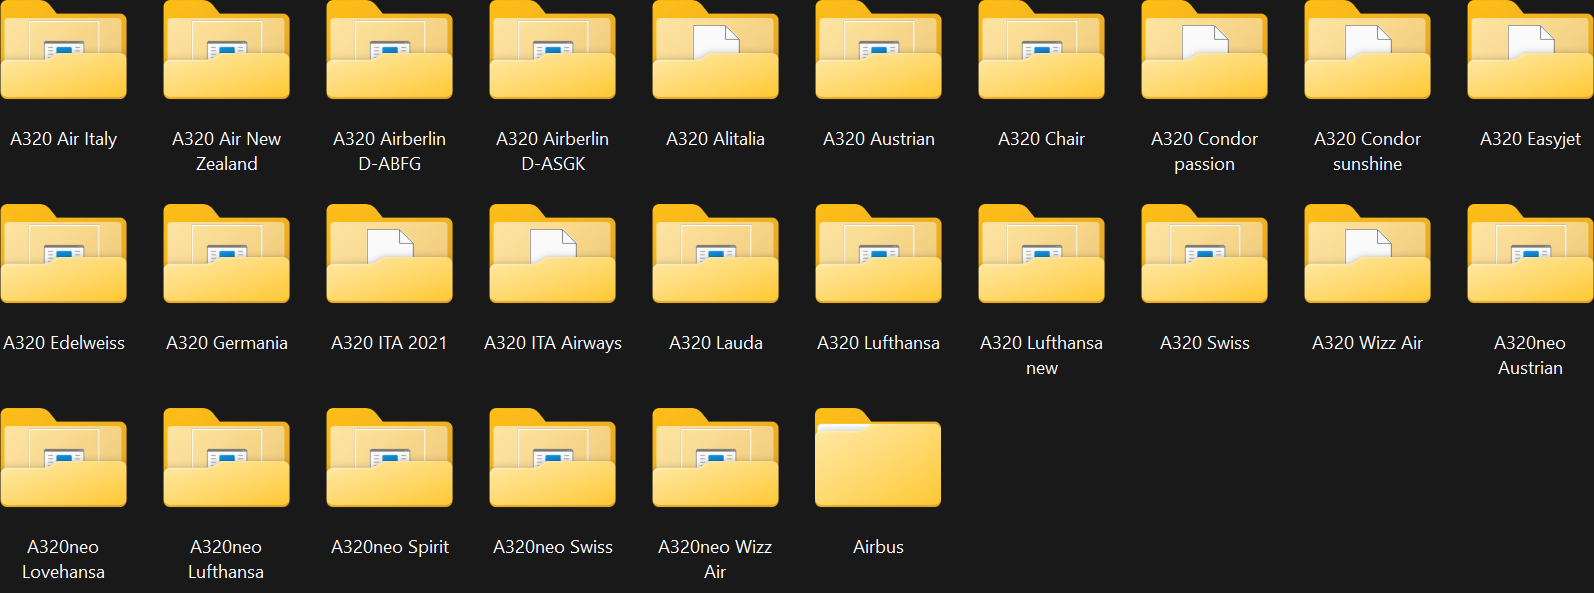Screen dimensions: 1594x593
Task: Click the 'A320neo Wizz Air' label text
Action: [x=716, y=559]
